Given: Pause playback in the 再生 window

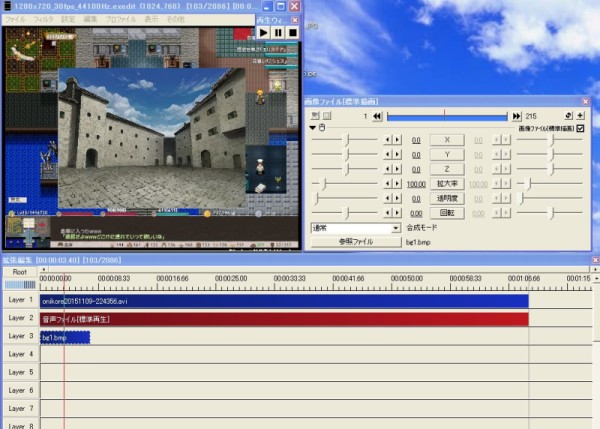Looking at the screenshot, I should pos(278,33).
